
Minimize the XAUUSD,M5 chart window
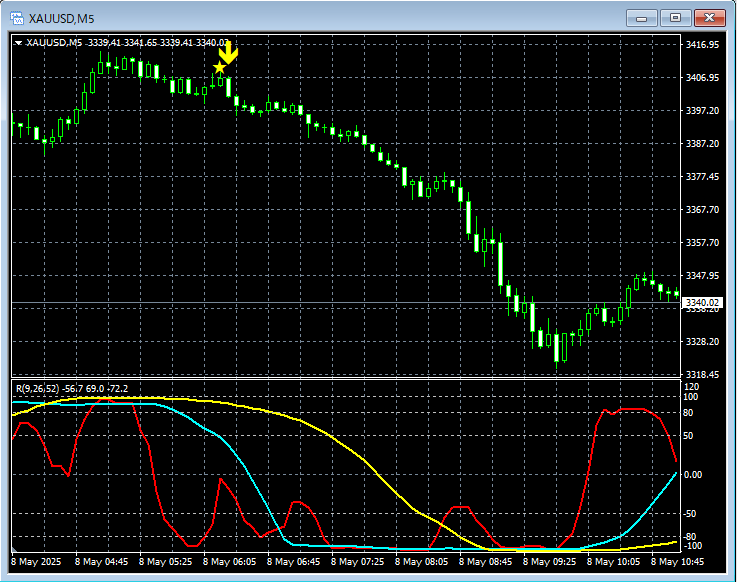[642, 18]
